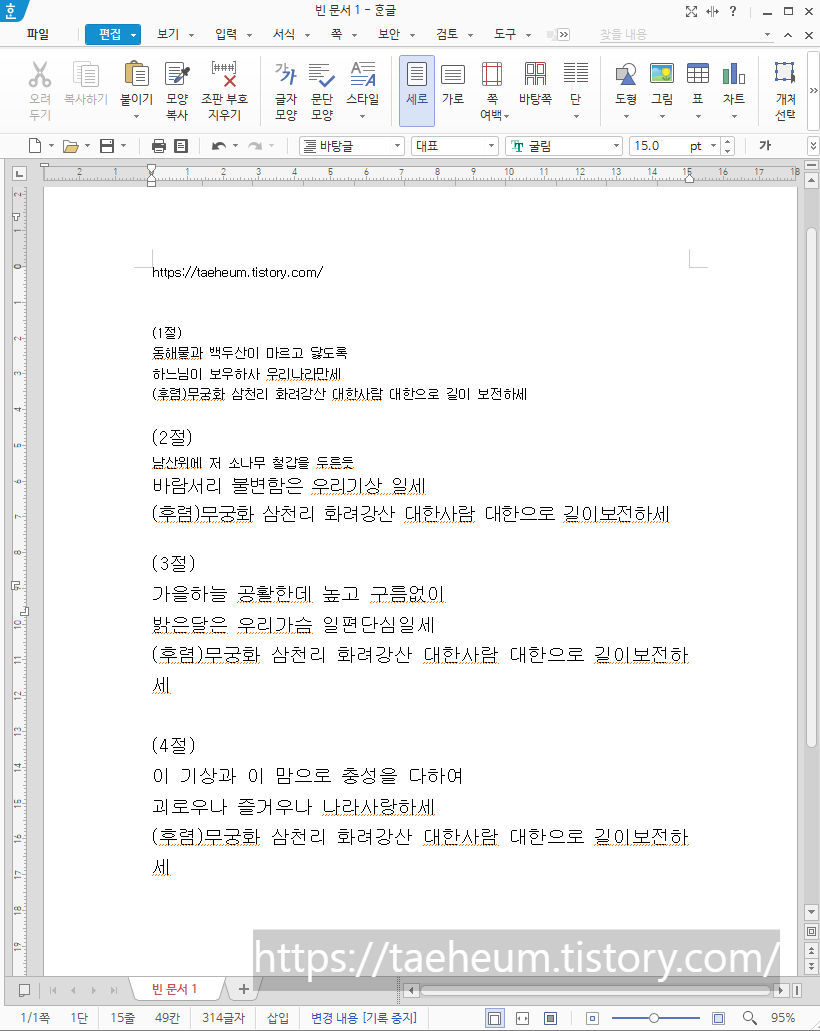Click the bold 가 button

click(x=765, y=145)
